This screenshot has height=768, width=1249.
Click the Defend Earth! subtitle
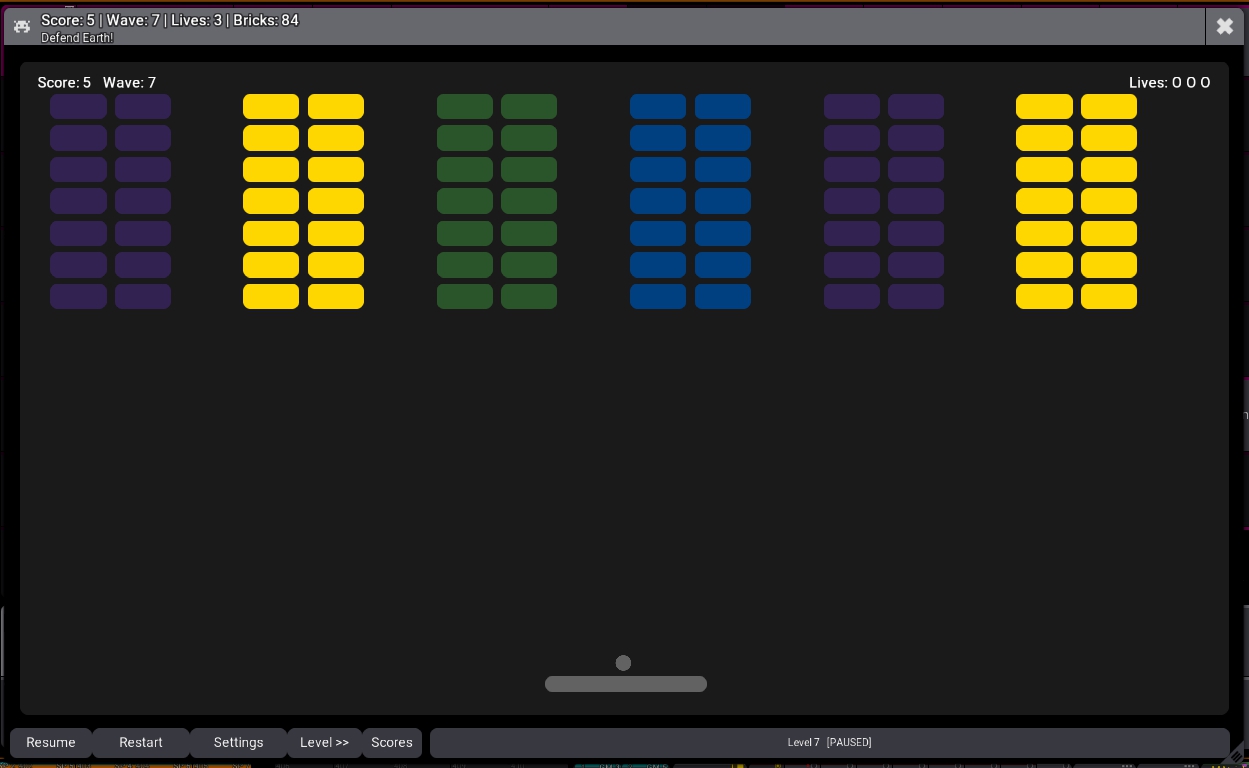[77, 38]
